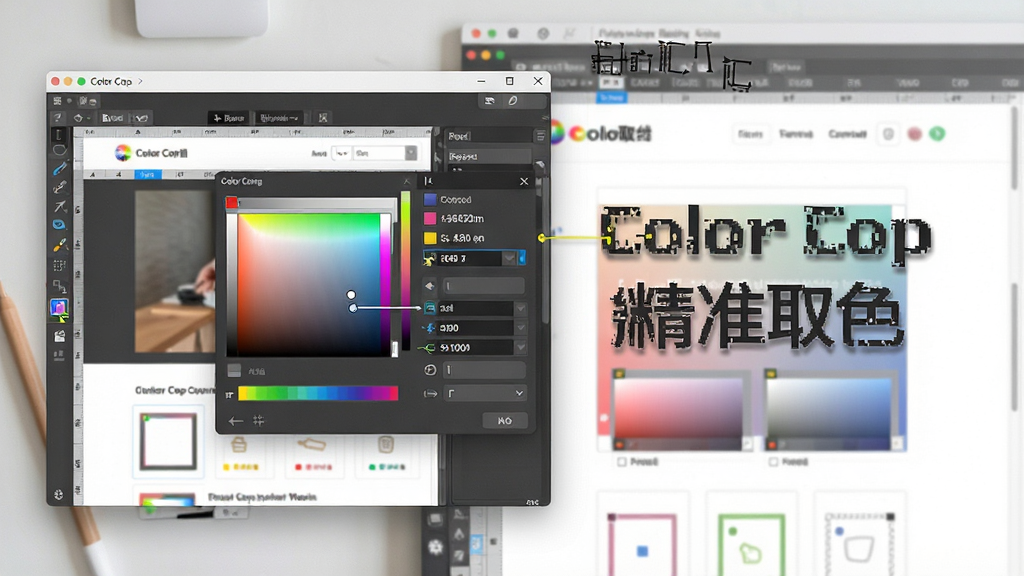The width and height of the screenshot is (1024, 576).
Task: Click the input field beside the clock icon
Action: tap(485, 370)
